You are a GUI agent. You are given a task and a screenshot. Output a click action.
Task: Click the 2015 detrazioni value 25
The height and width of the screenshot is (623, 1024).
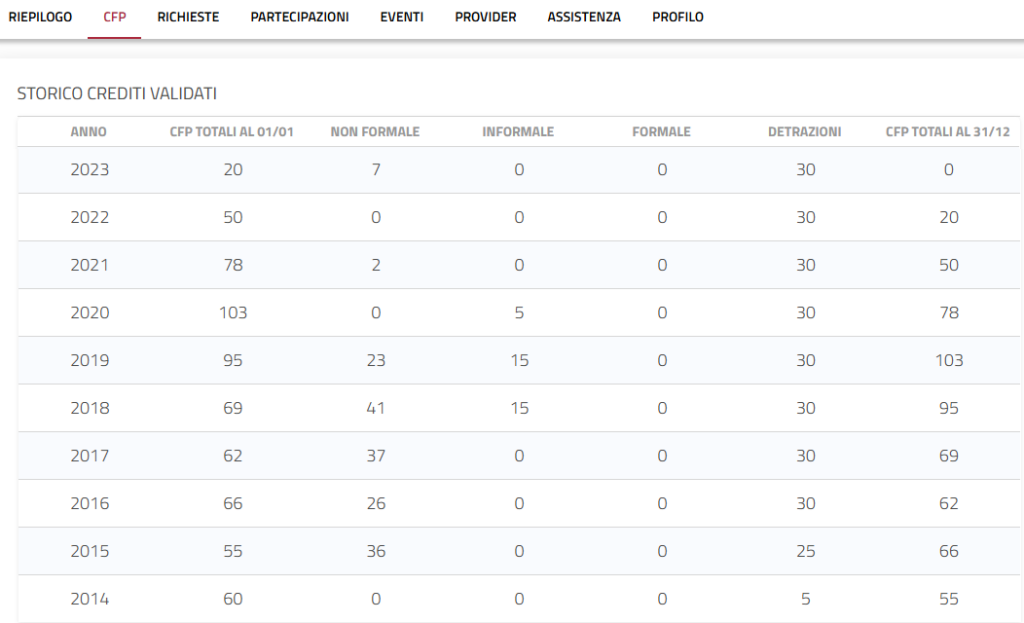pyautogui.click(x=806, y=551)
